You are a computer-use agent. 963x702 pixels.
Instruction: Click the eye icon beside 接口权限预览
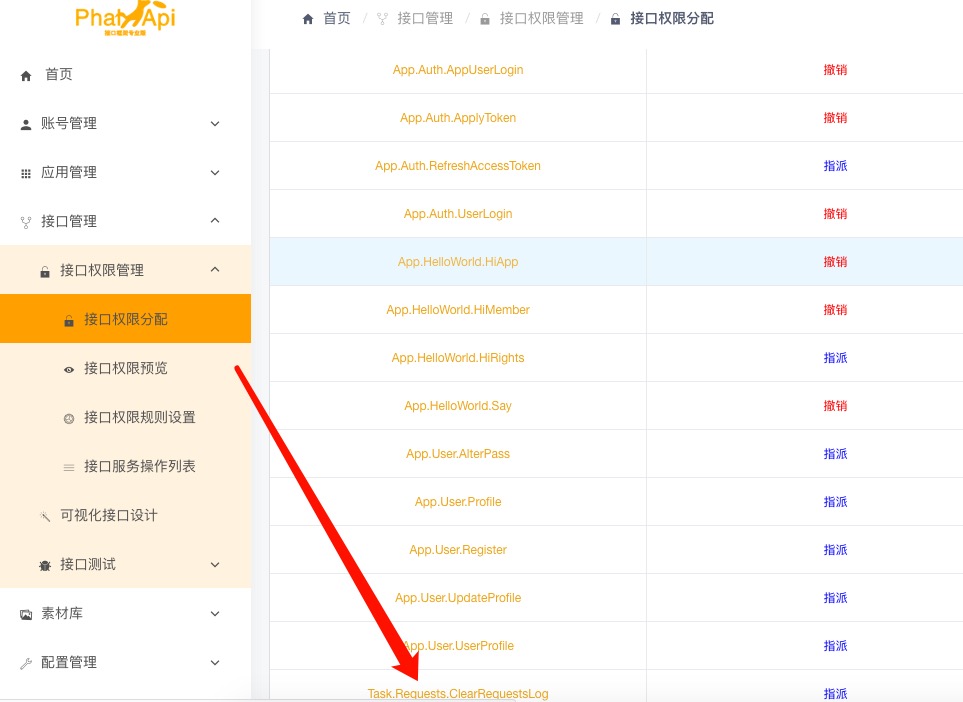[x=69, y=369]
